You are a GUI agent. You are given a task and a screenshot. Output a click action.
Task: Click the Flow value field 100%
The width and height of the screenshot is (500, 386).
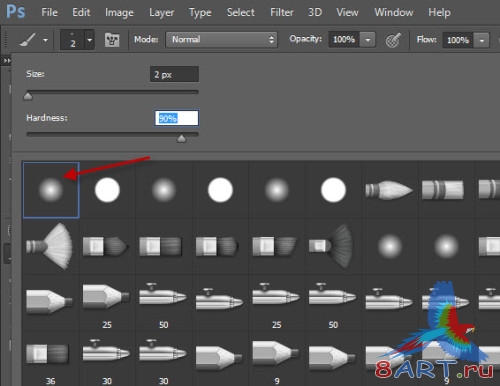[x=458, y=40]
